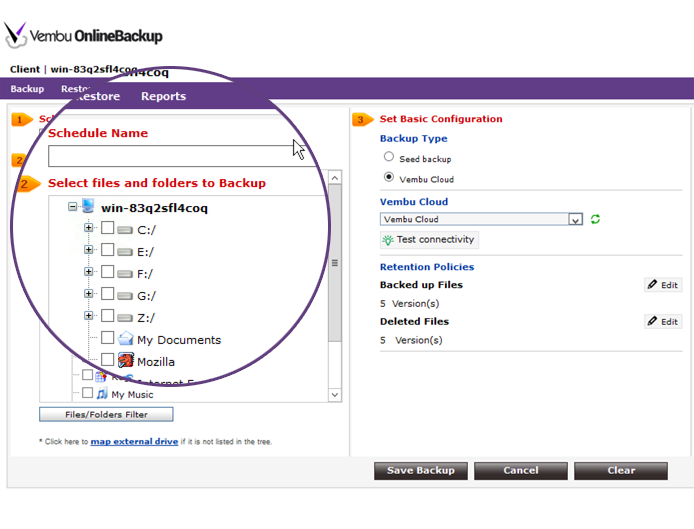The width and height of the screenshot is (694, 529).
Task: Expand the F:/ drive node
Action: point(89,271)
